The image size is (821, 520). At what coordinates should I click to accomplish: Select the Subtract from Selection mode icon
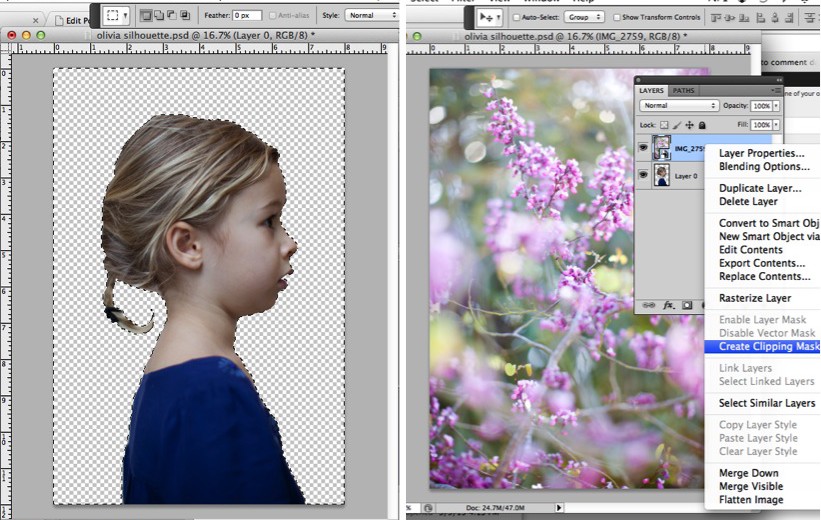[x=172, y=16]
